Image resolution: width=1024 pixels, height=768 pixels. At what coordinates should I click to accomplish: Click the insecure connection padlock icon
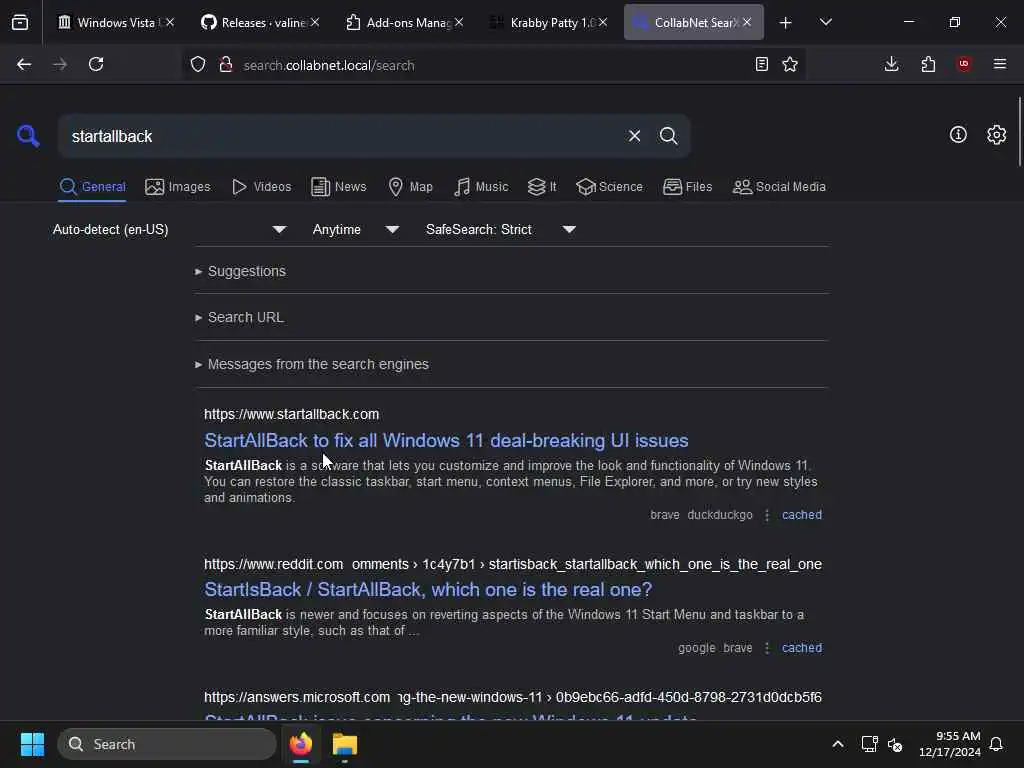coord(226,64)
